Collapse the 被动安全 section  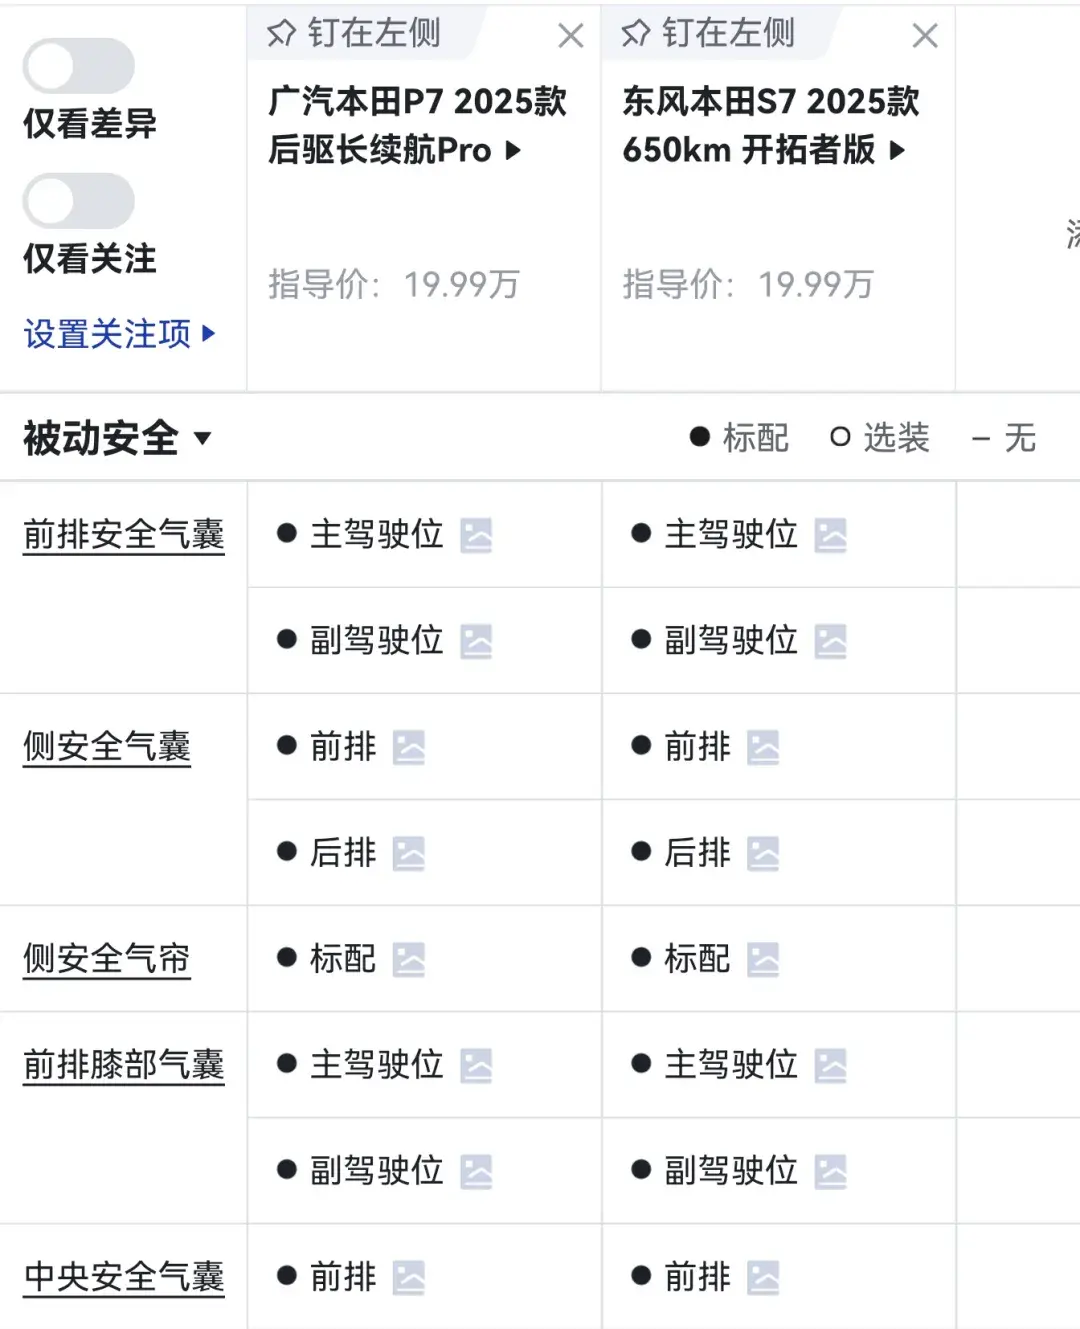coord(117,438)
